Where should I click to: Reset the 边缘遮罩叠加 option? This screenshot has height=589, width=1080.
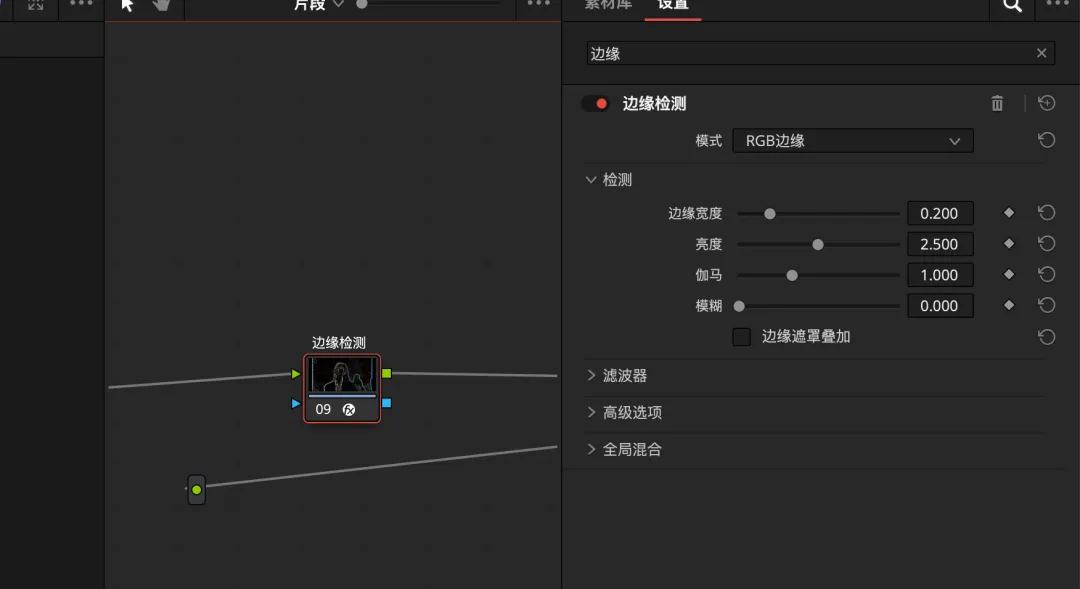click(x=1046, y=337)
